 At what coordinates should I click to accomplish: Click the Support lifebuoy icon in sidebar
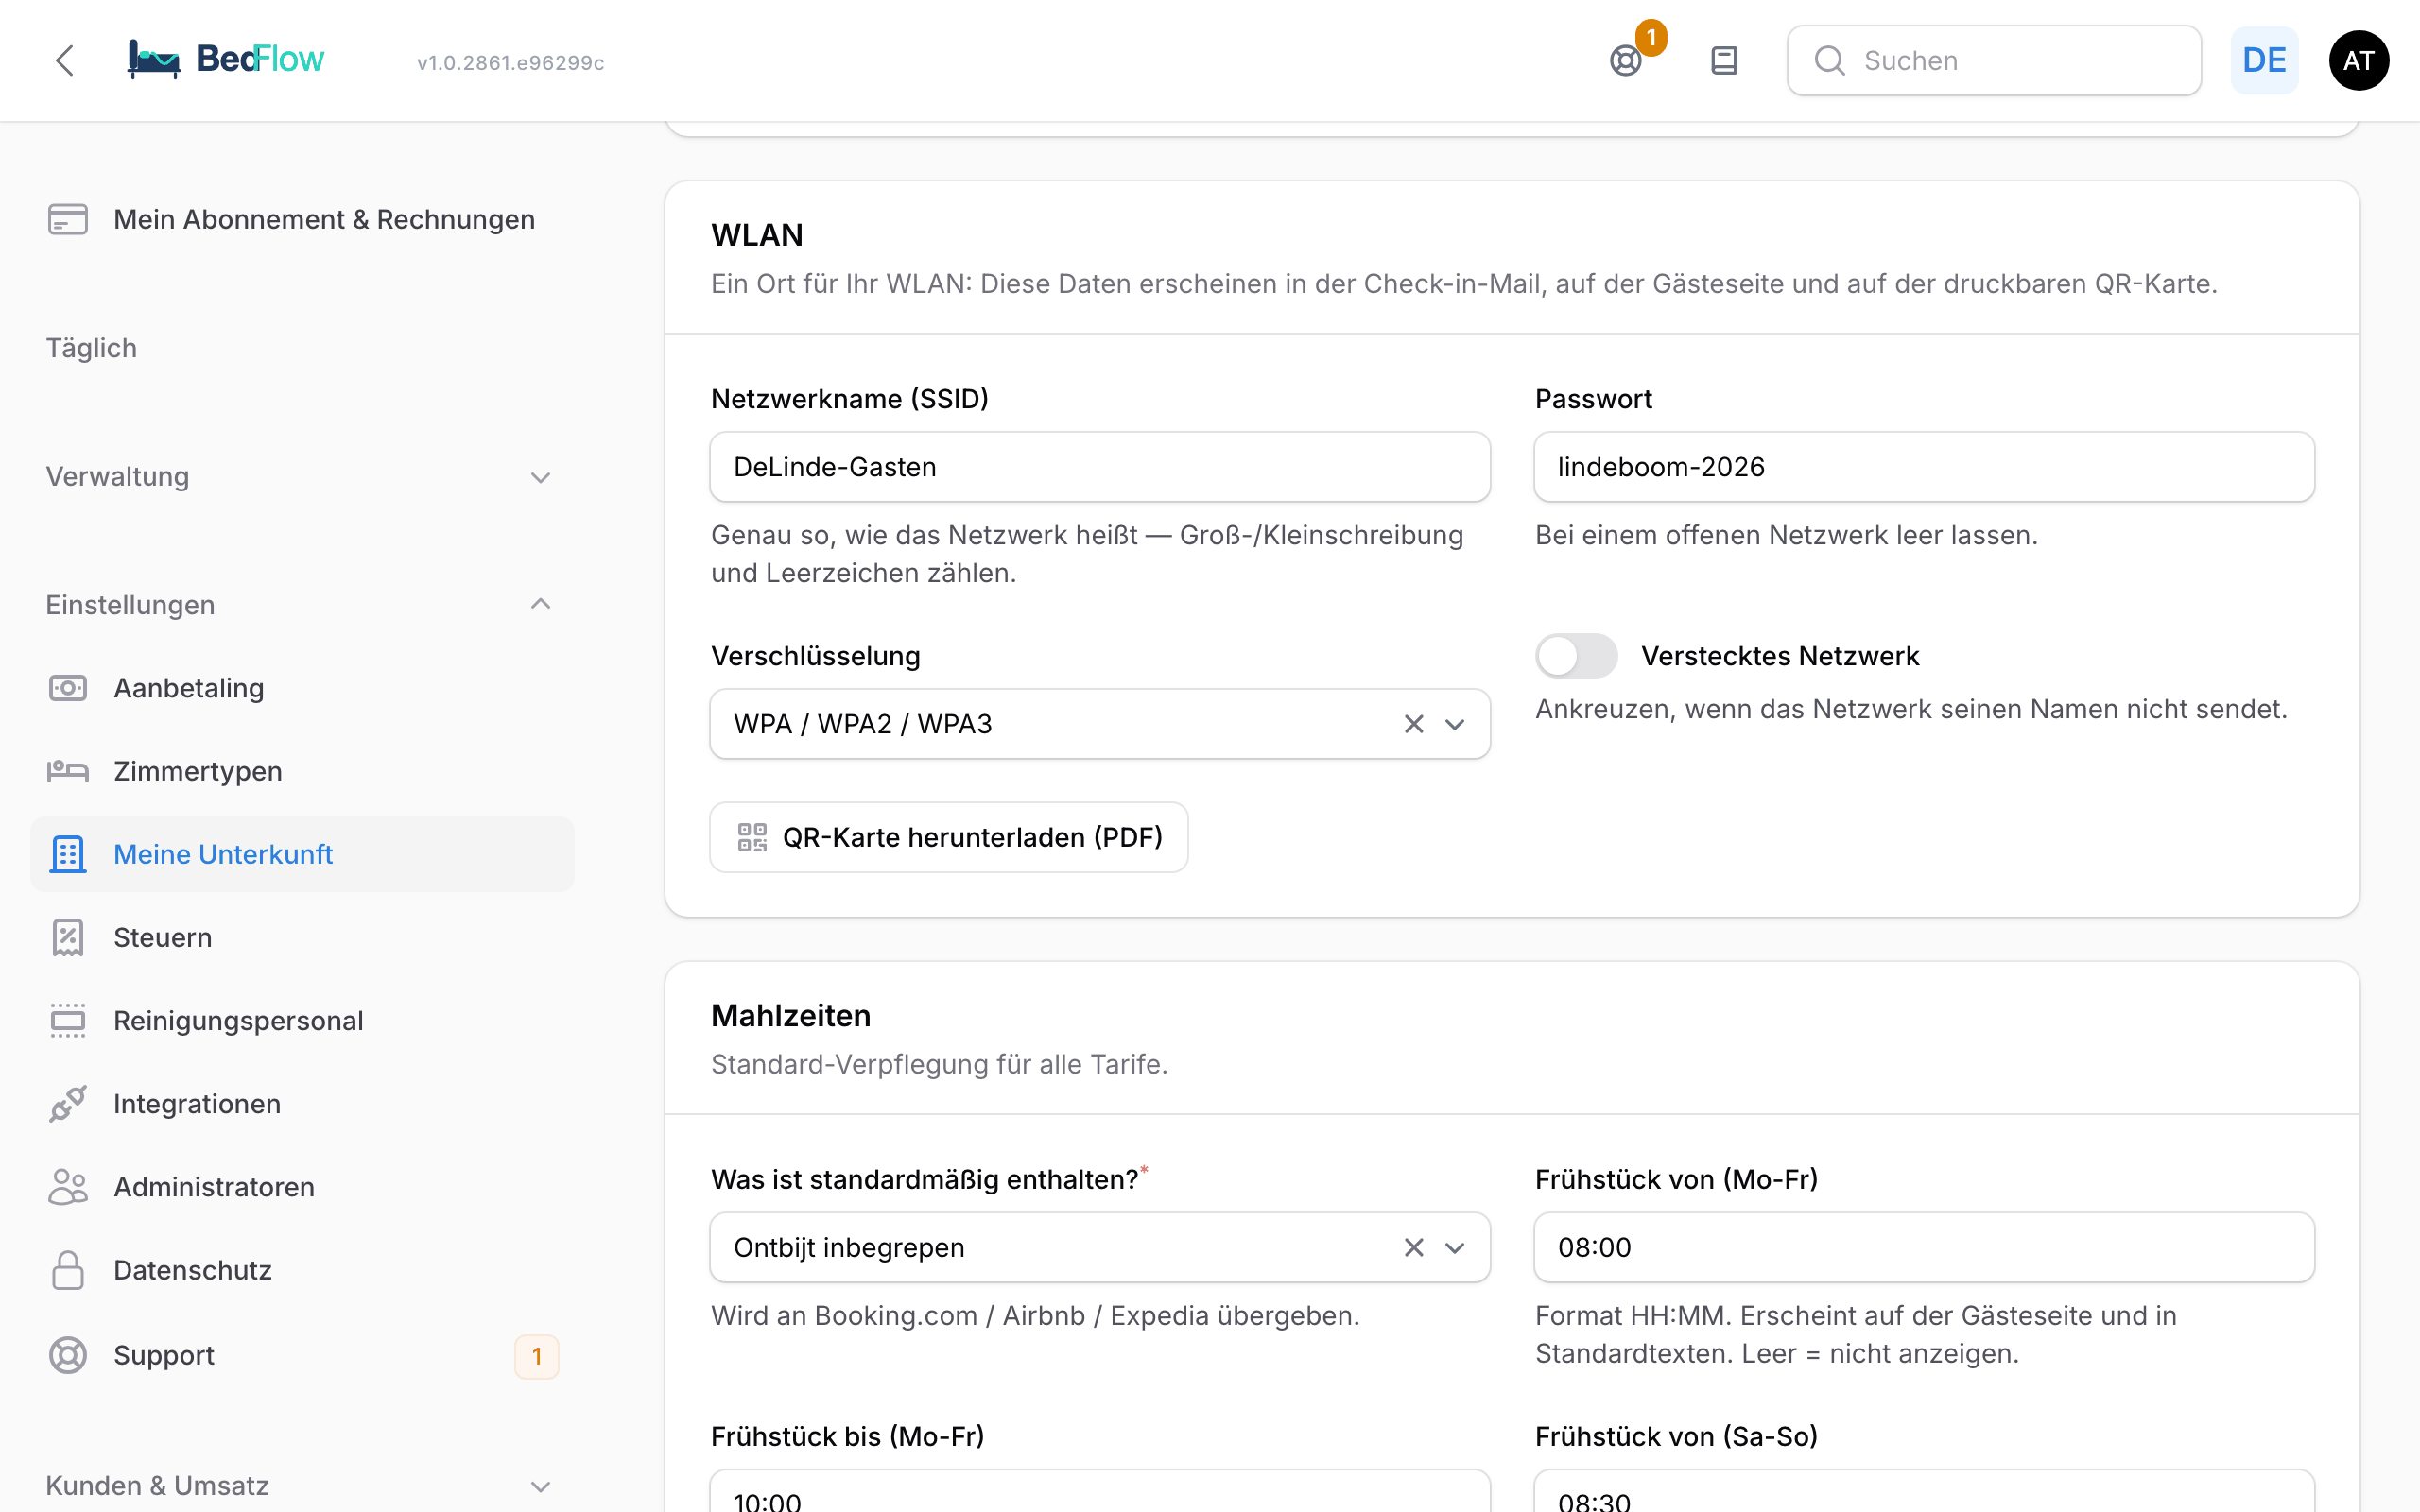pyautogui.click(x=68, y=1355)
